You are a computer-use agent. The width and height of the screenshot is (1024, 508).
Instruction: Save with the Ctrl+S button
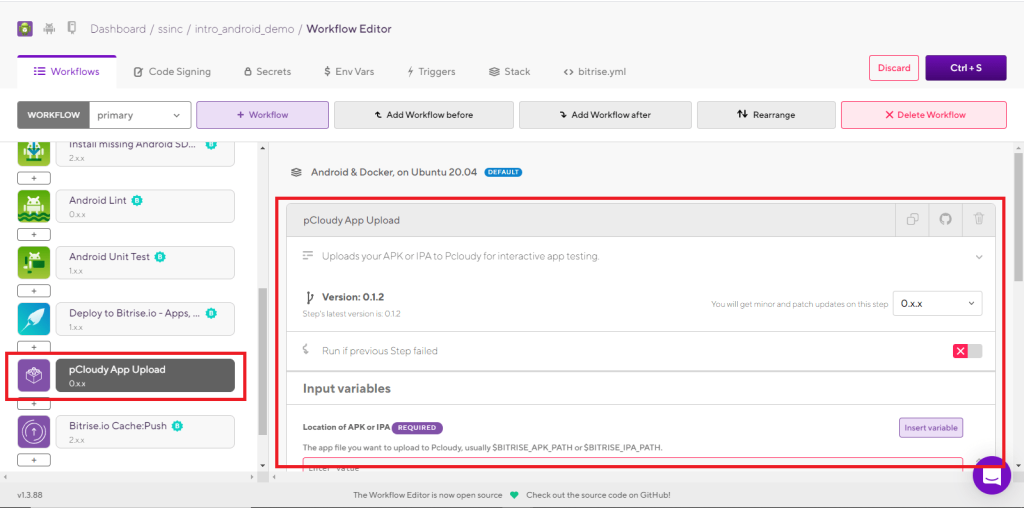coord(966,68)
